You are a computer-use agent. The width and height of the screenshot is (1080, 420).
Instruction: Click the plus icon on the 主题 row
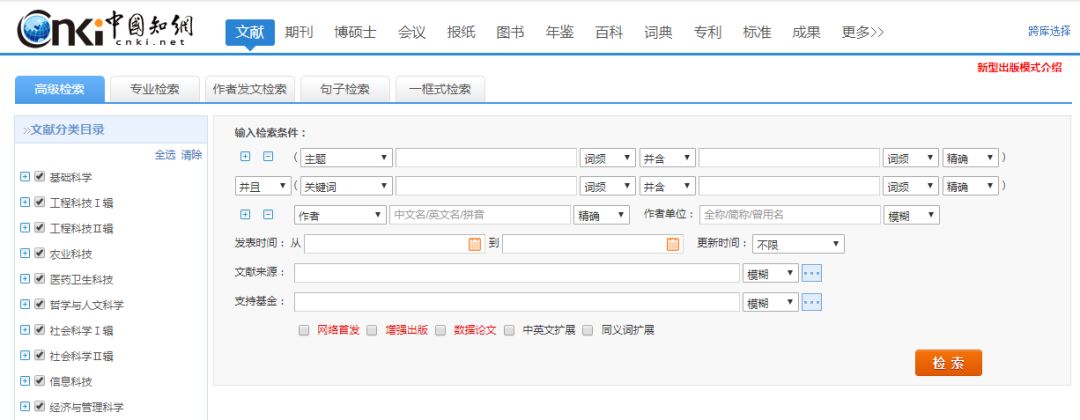(x=246, y=157)
